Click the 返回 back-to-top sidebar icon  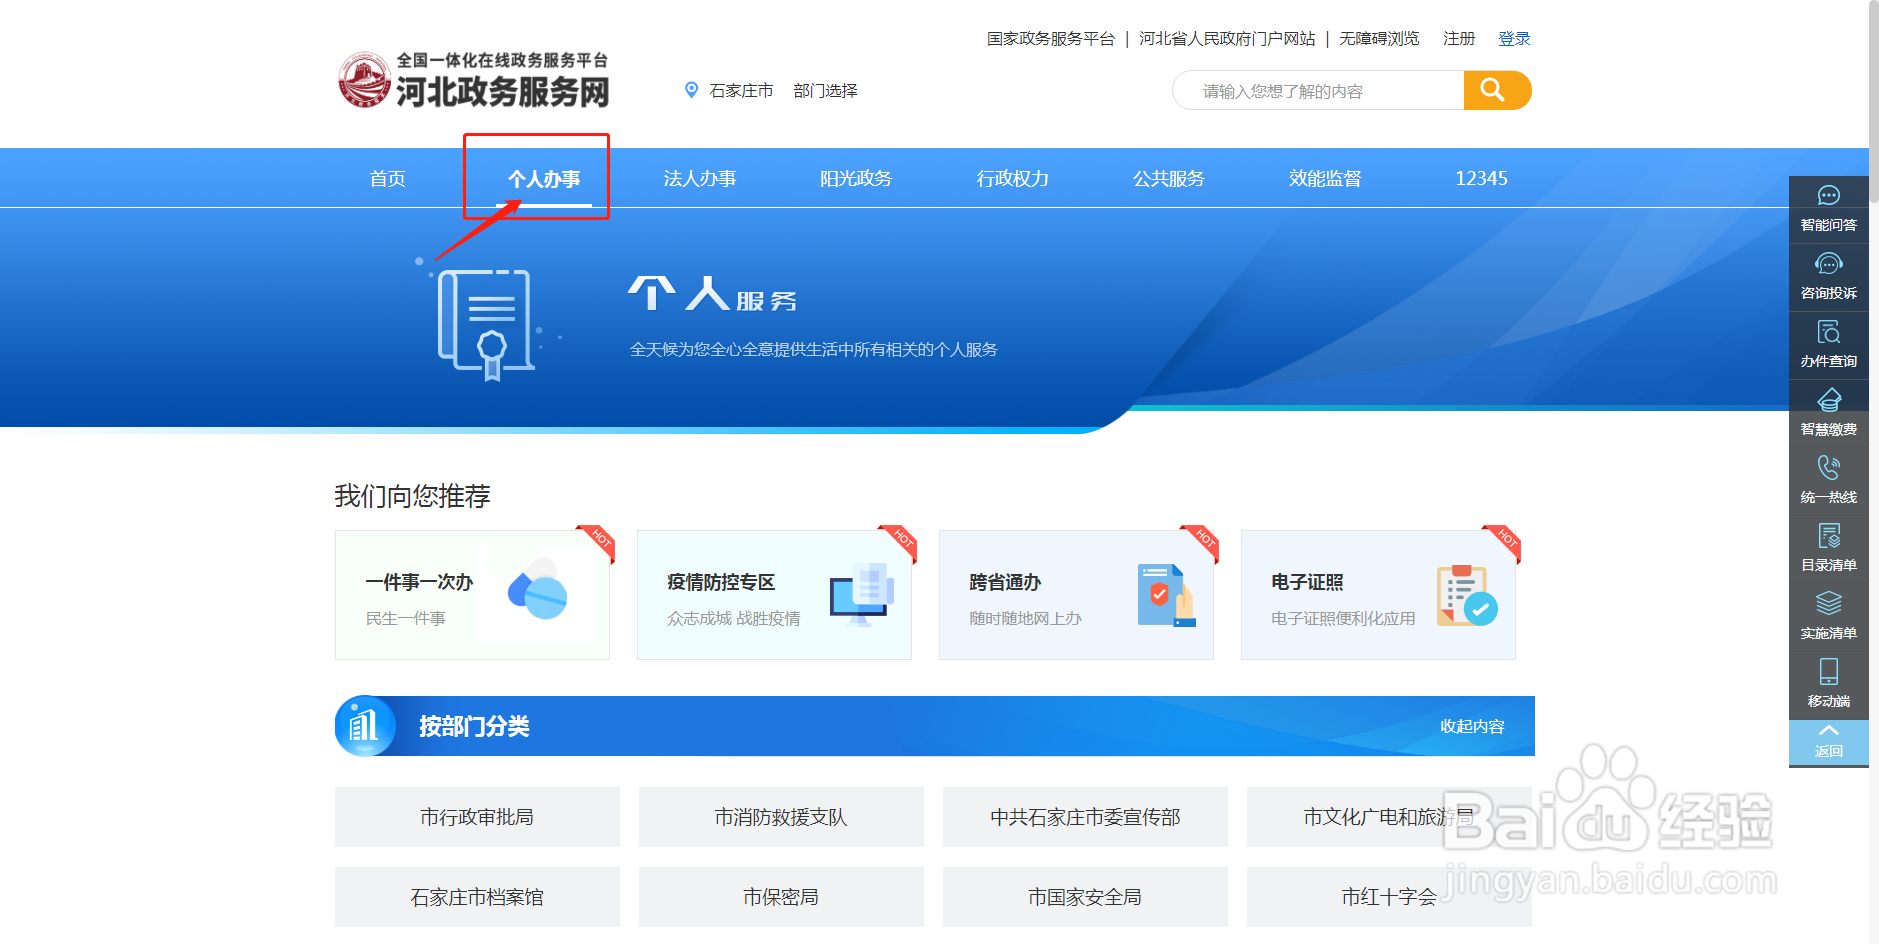(1828, 740)
